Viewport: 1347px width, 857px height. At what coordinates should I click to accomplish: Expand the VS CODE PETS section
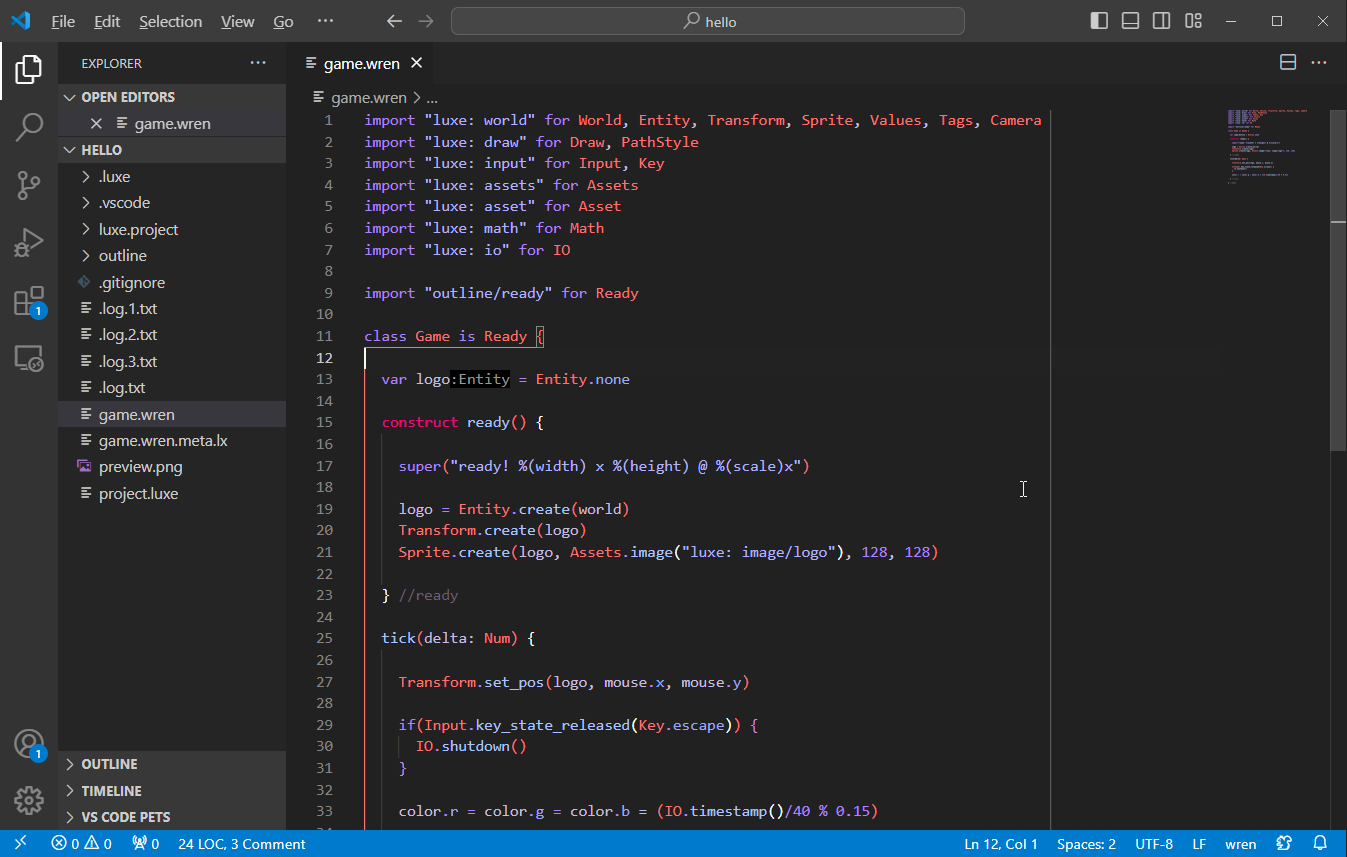point(172,817)
